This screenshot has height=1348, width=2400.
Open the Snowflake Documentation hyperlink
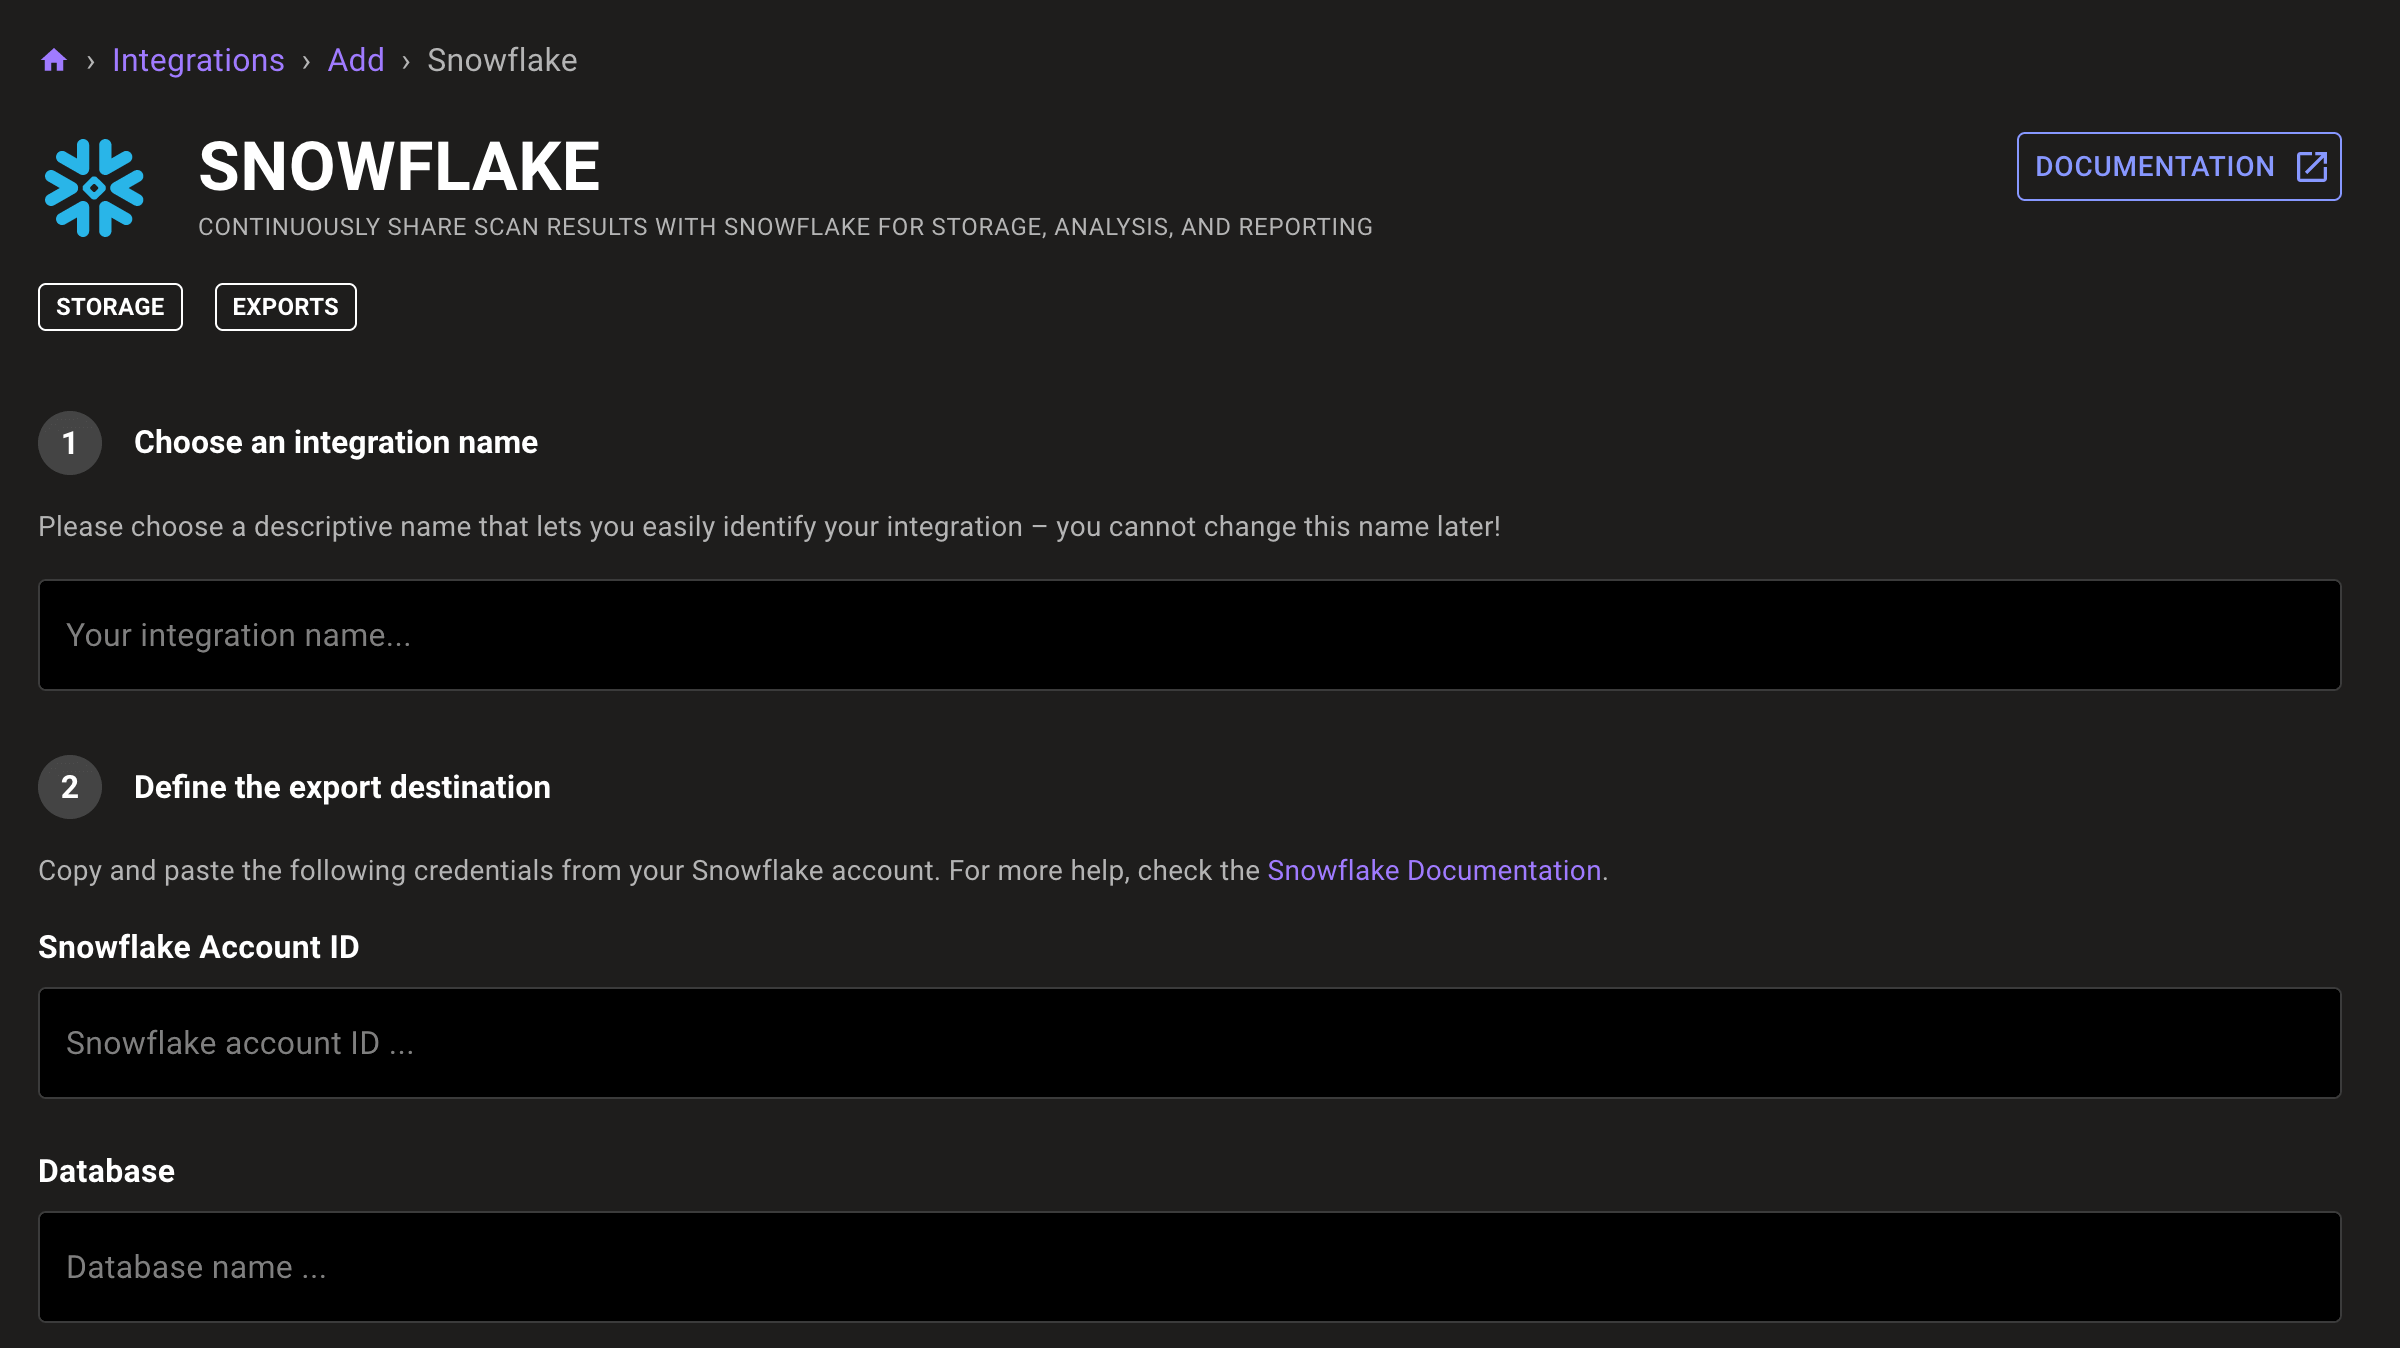click(1434, 870)
